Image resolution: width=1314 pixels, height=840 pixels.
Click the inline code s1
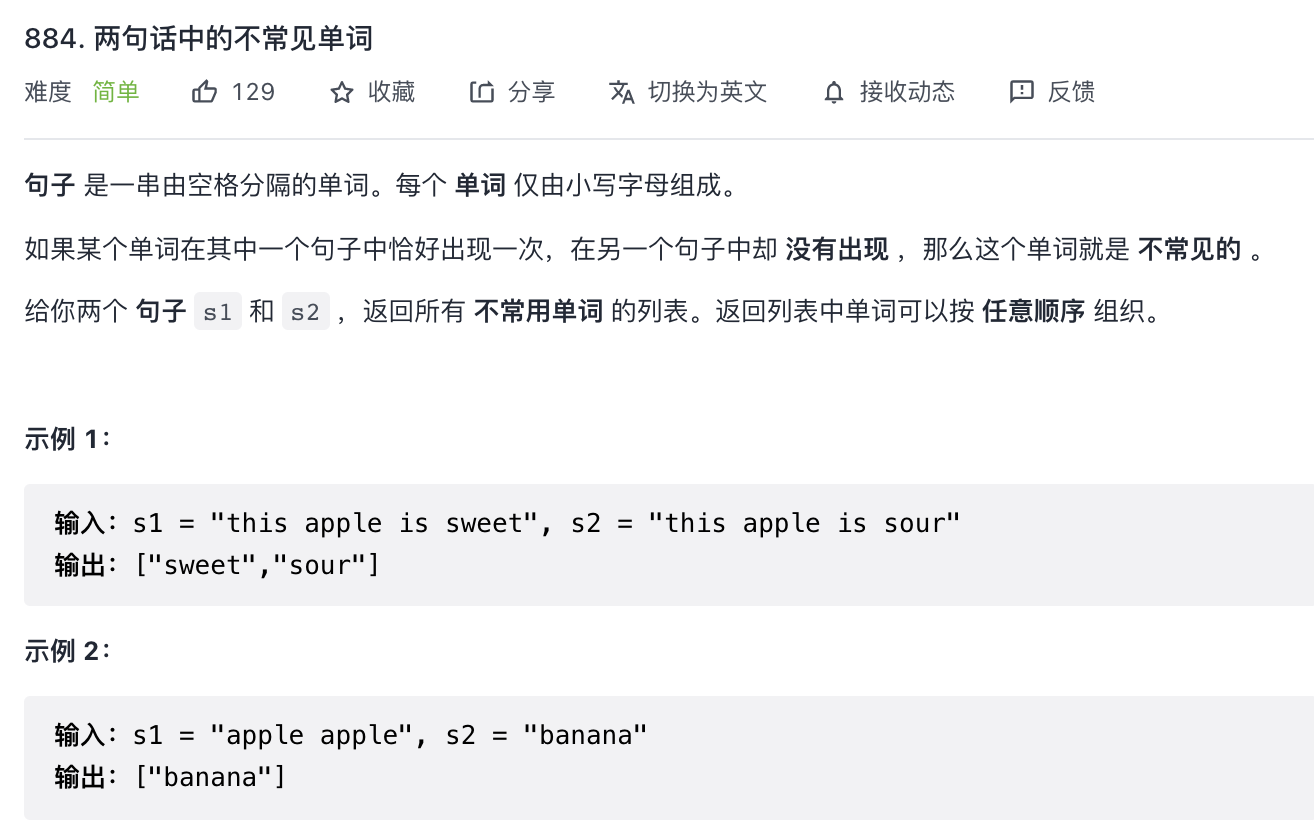tap(217, 312)
